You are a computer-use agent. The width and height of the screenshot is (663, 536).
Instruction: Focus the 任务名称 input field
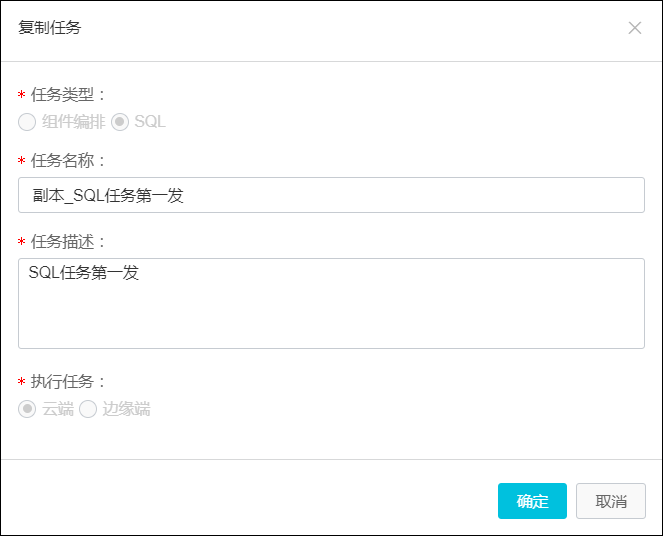click(x=332, y=195)
